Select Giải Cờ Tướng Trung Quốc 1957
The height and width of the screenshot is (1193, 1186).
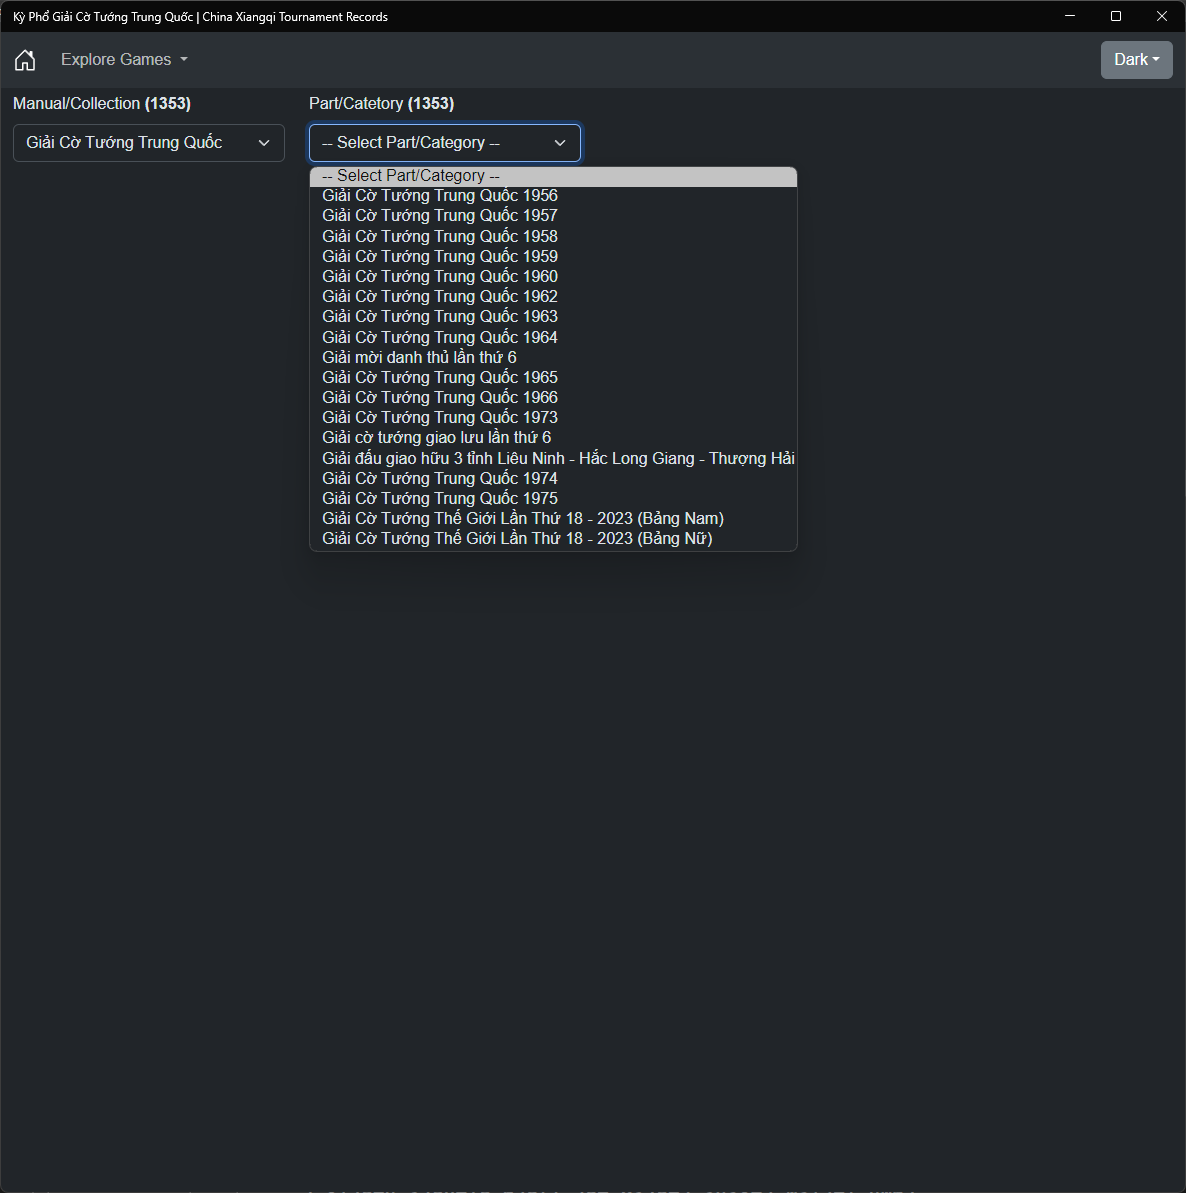pyautogui.click(x=553, y=215)
